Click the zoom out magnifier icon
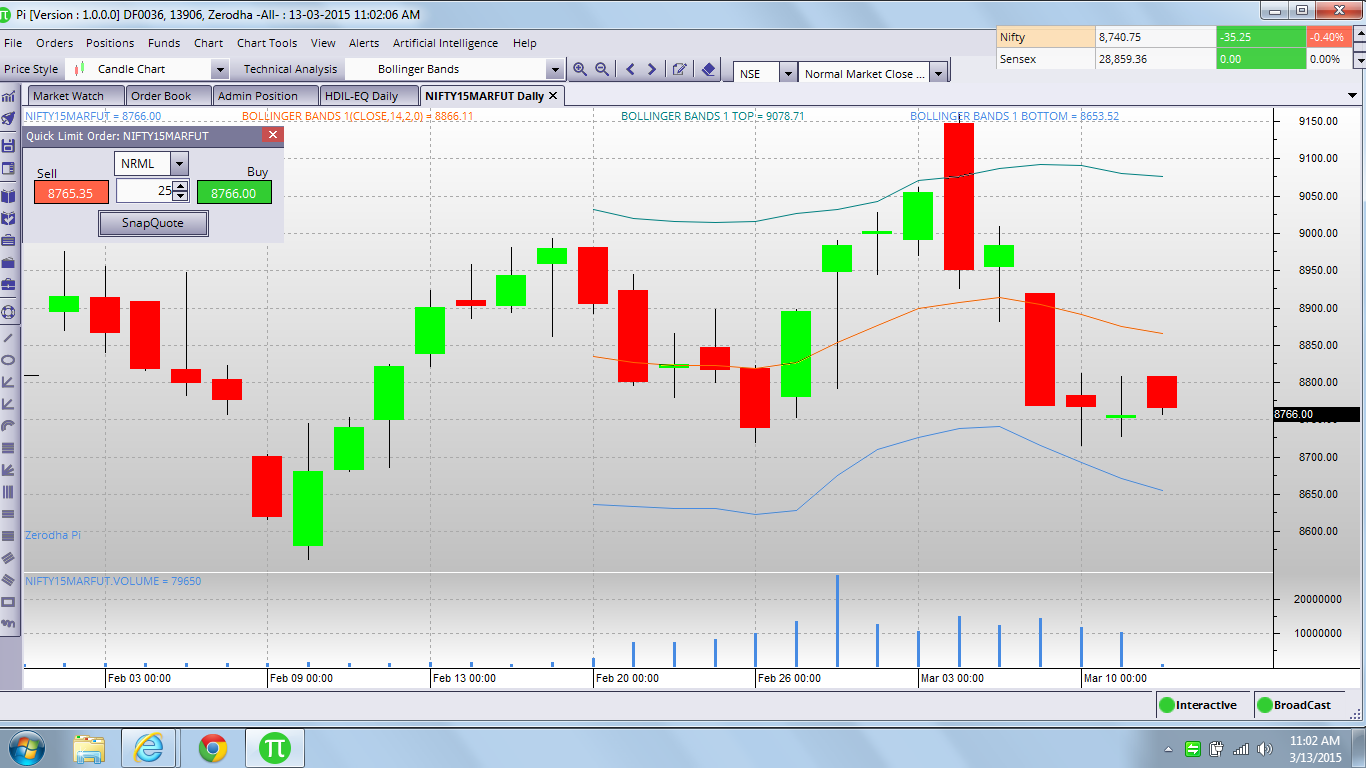The height and width of the screenshot is (768, 1366). coord(602,69)
